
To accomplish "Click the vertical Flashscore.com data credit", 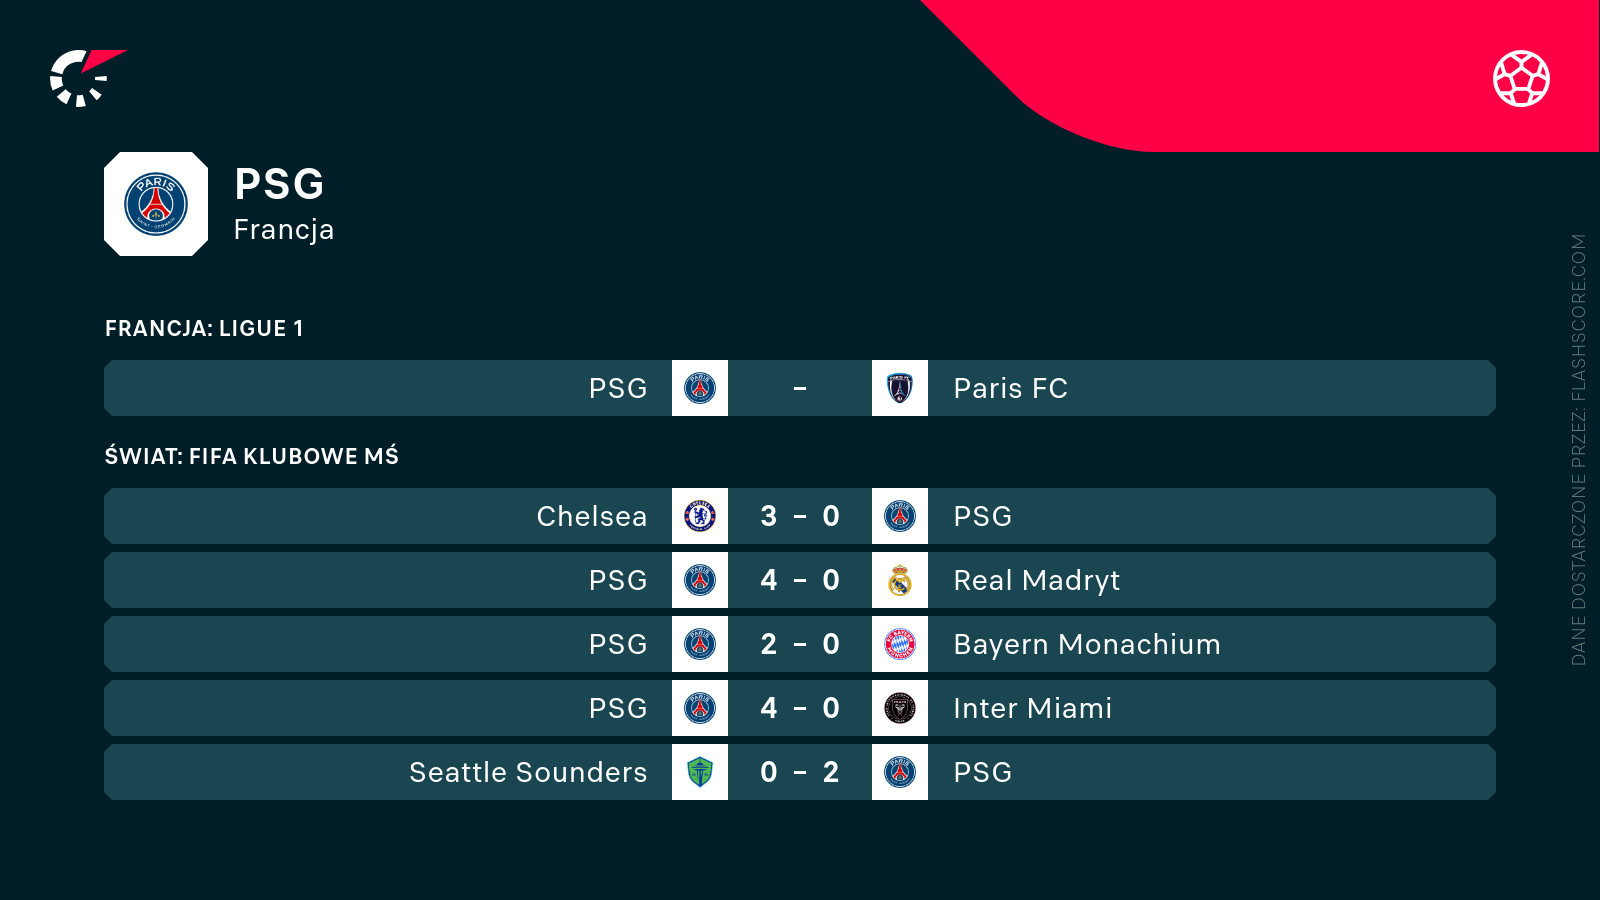I will pyautogui.click(x=1578, y=450).
